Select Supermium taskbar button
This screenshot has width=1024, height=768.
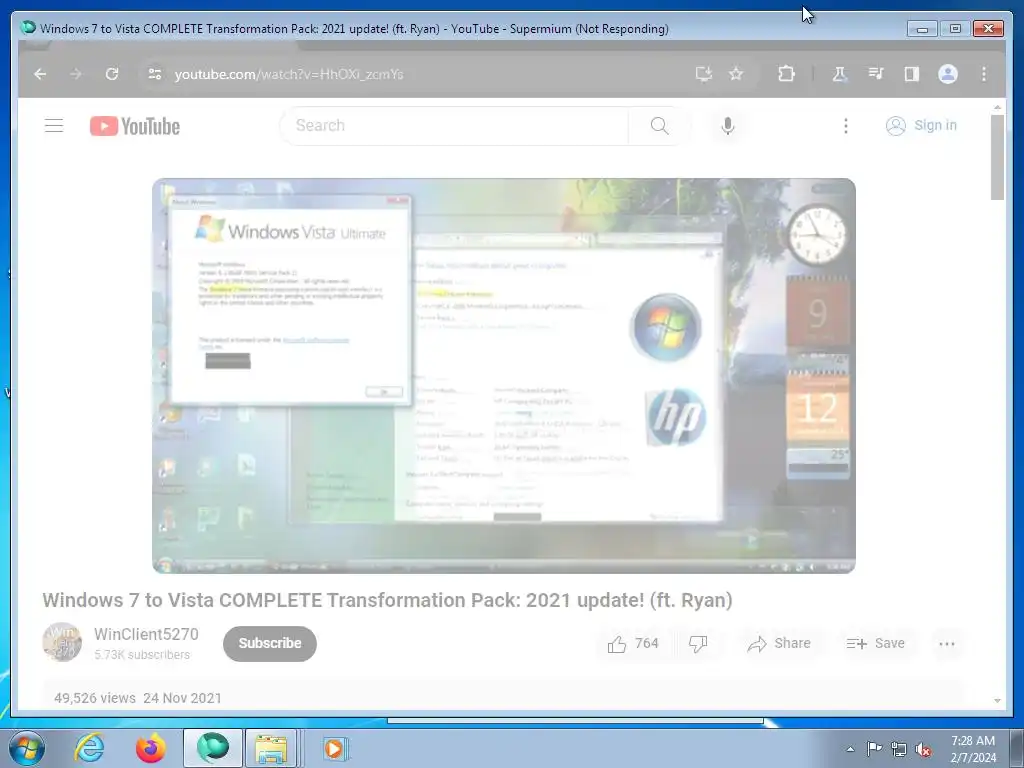(212, 748)
